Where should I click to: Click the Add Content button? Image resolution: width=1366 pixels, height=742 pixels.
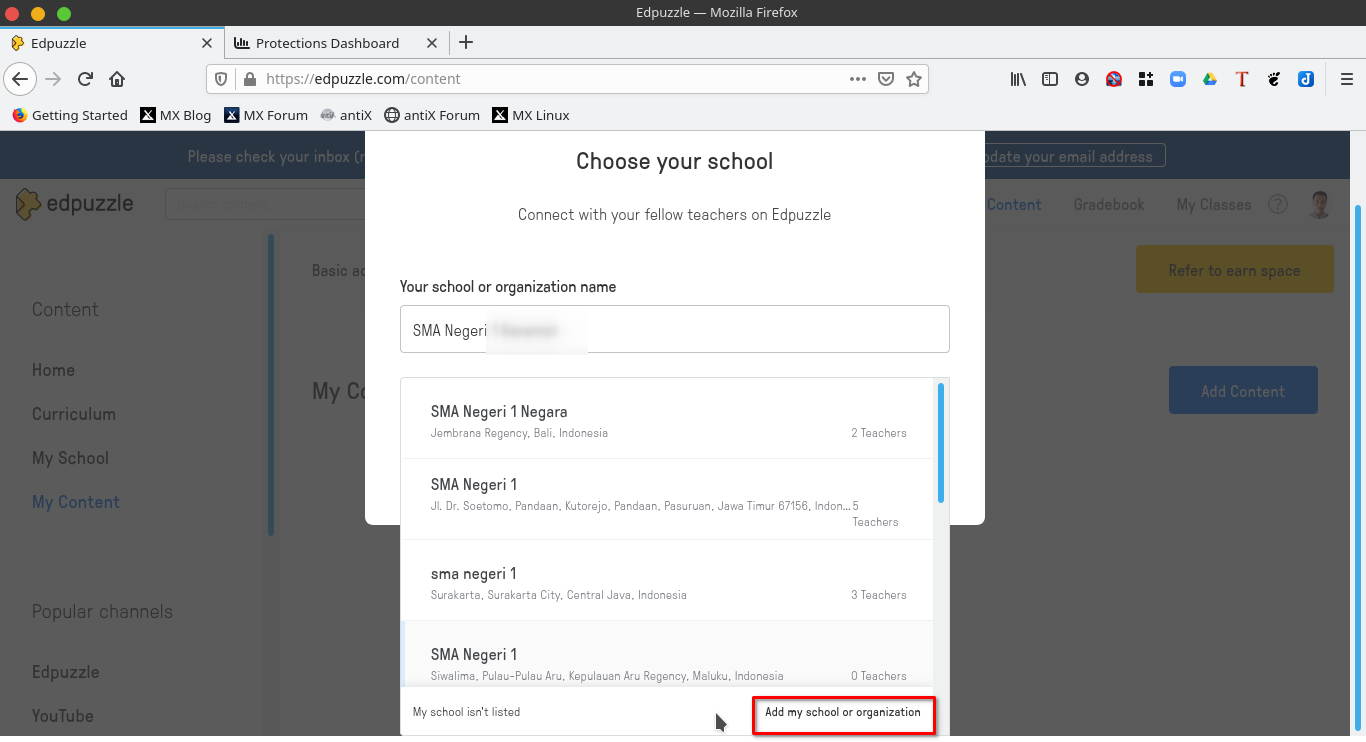tap(1243, 391)
